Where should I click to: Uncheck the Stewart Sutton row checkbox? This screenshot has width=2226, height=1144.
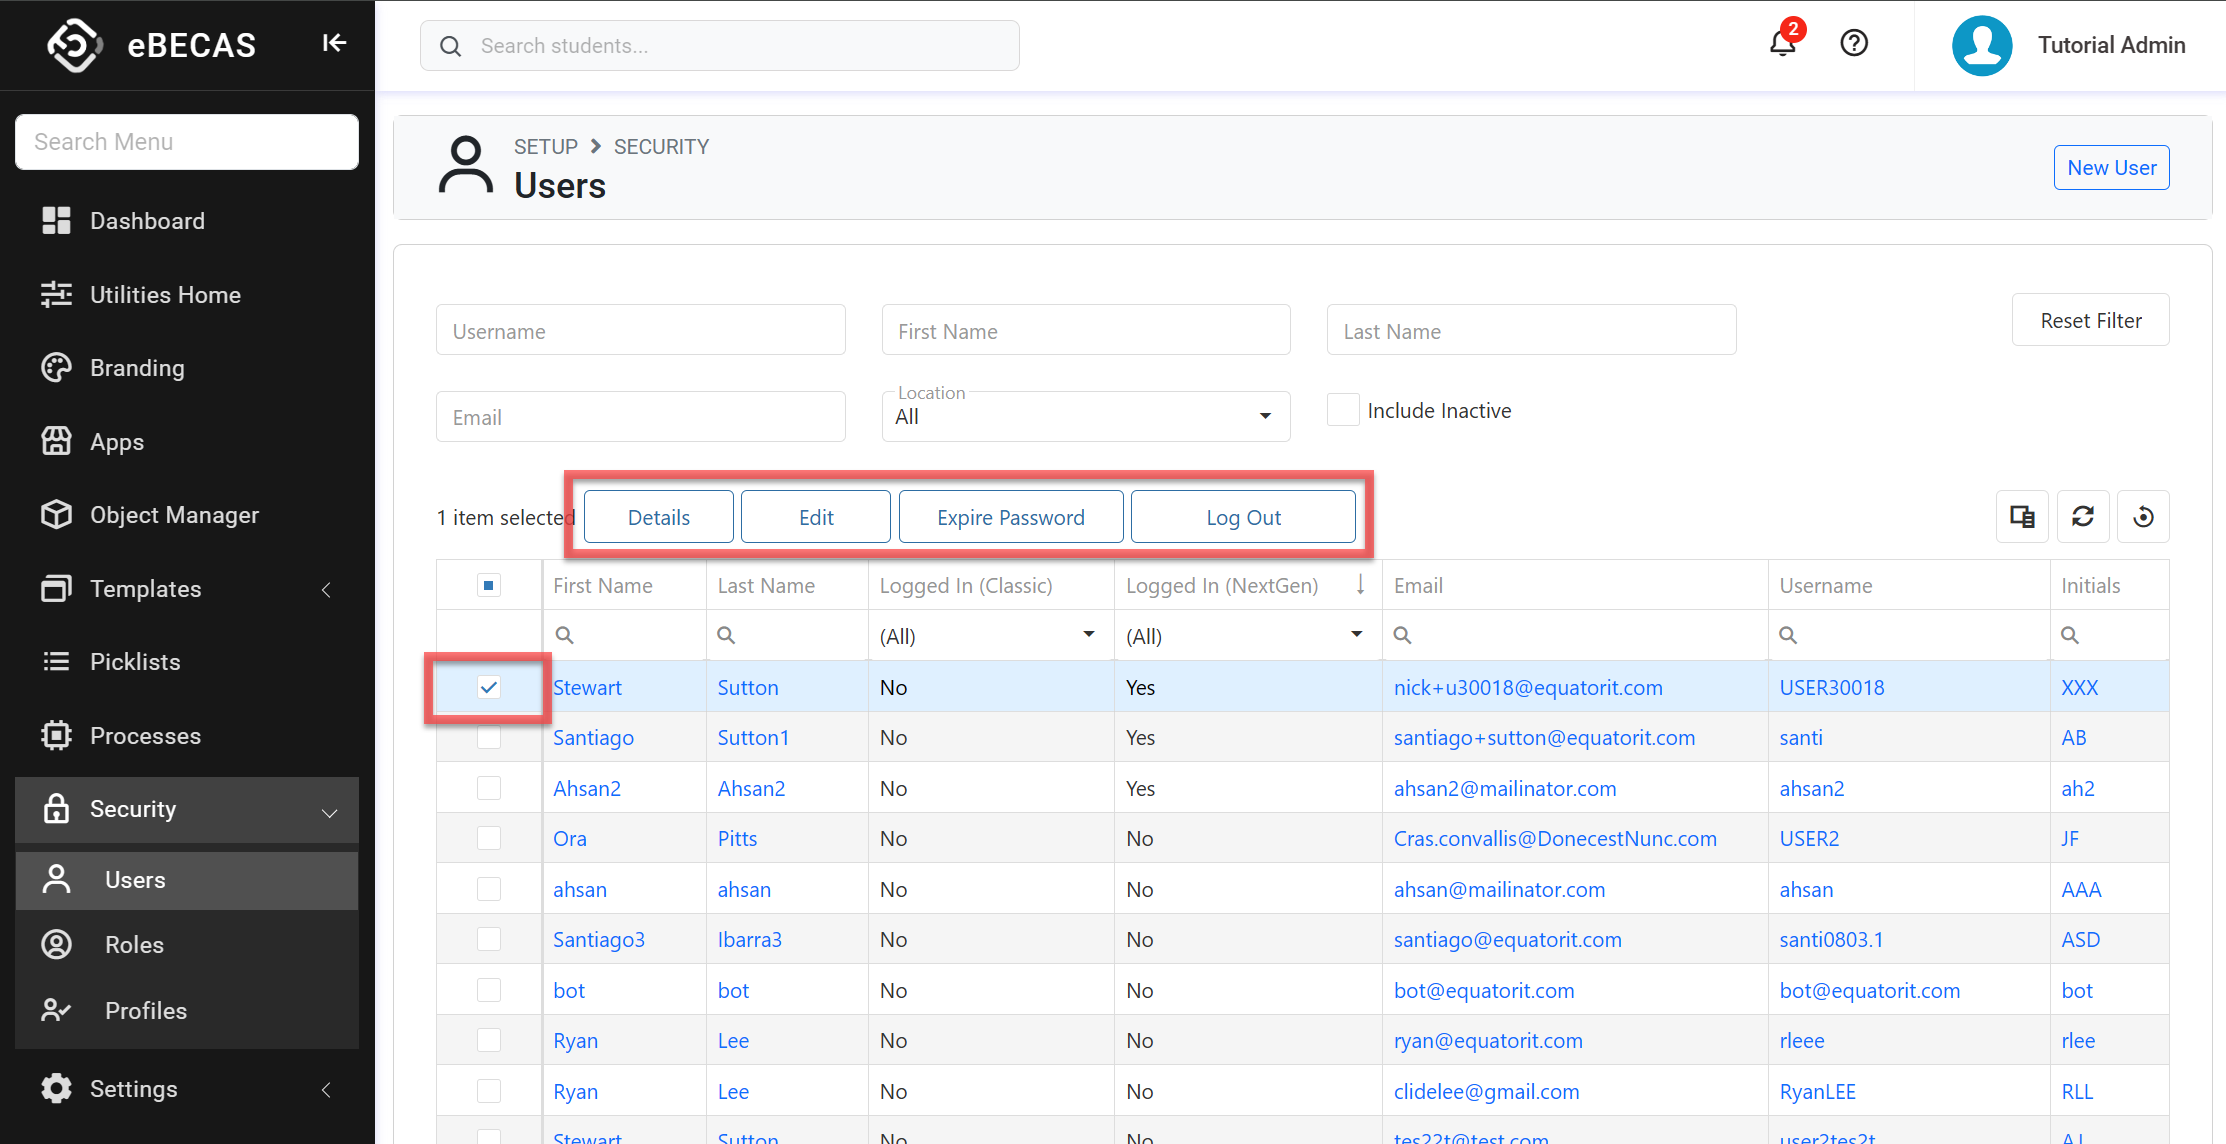pos(489,687)
